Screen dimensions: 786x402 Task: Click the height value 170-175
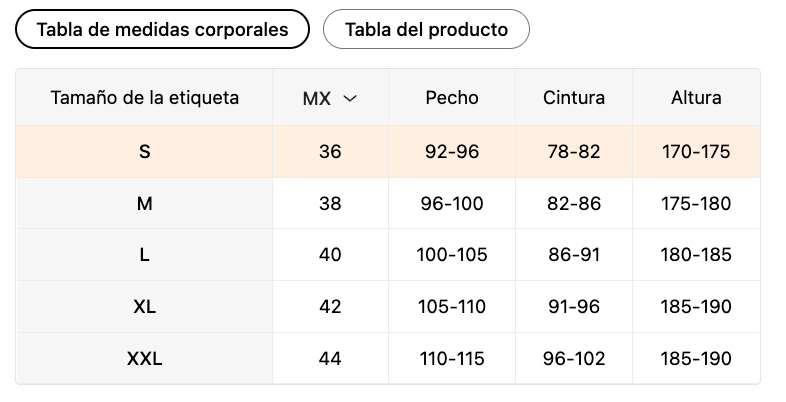[696, 152]
